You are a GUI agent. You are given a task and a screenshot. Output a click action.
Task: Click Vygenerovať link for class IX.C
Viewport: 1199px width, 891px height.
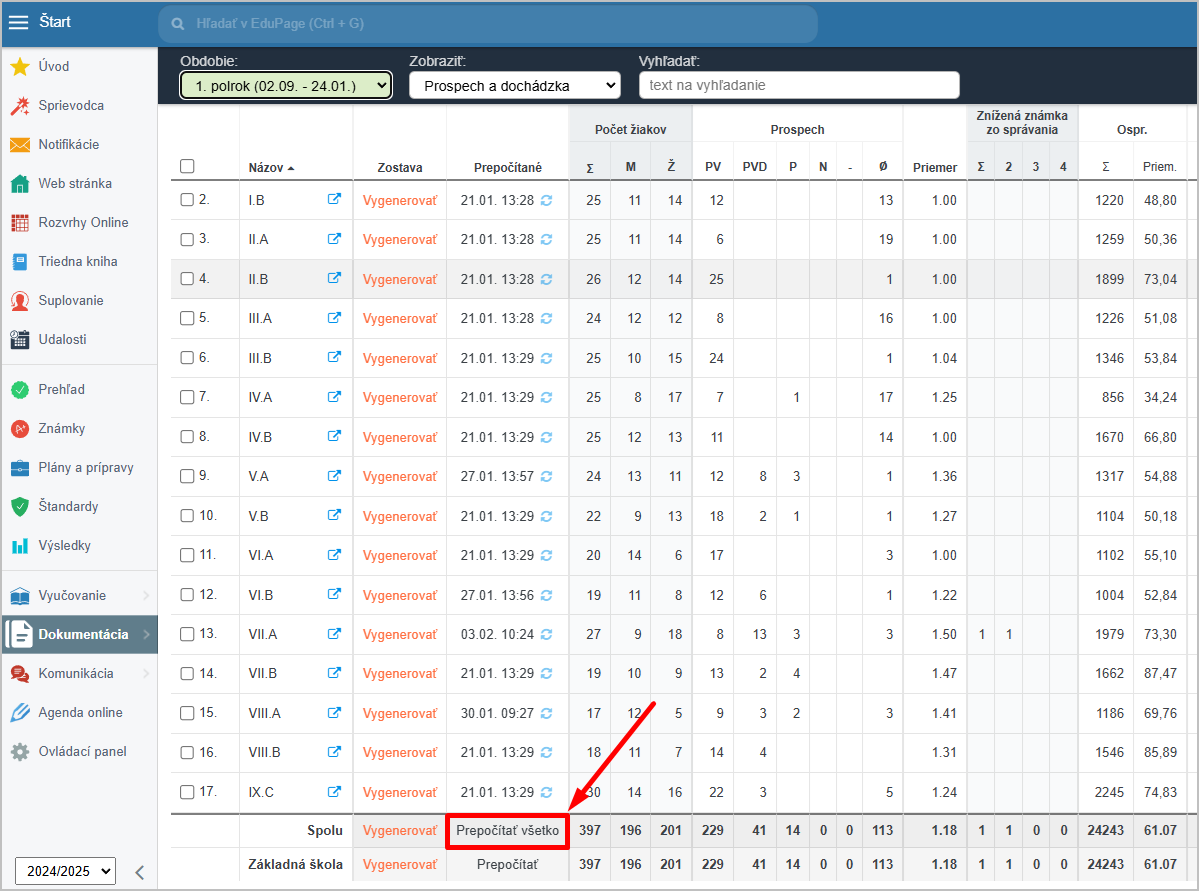(399, 792)
